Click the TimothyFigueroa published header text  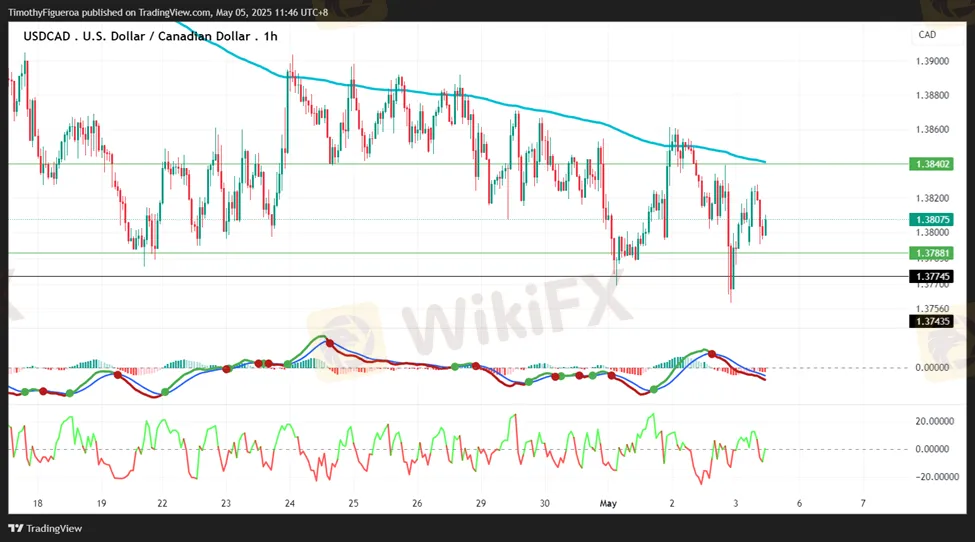pos(166,13)
